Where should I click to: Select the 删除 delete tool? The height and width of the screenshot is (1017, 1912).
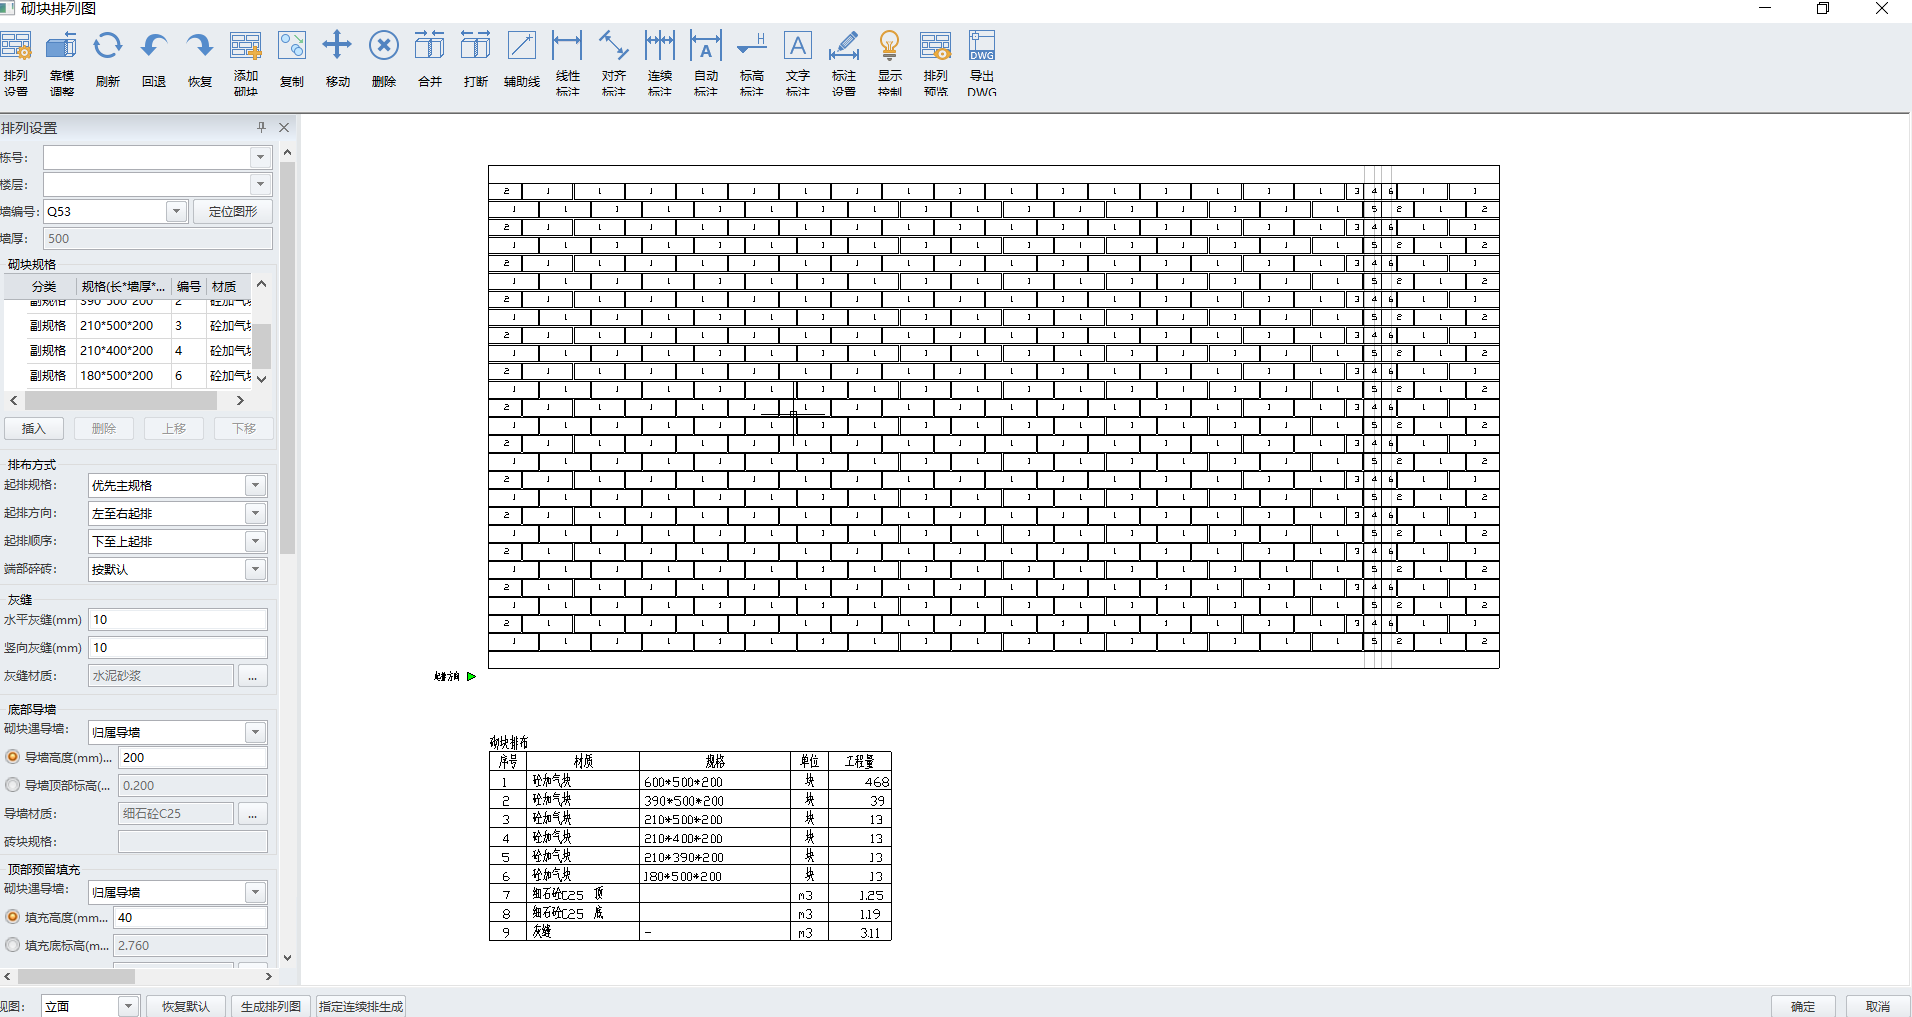pos(384,60)
